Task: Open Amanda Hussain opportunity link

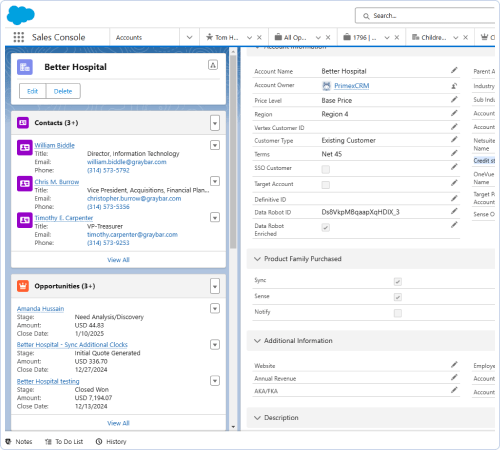Action: 40,309
